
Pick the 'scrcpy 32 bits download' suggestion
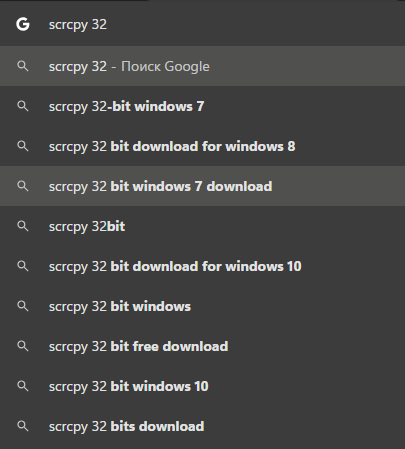click(x=202, y=426)
